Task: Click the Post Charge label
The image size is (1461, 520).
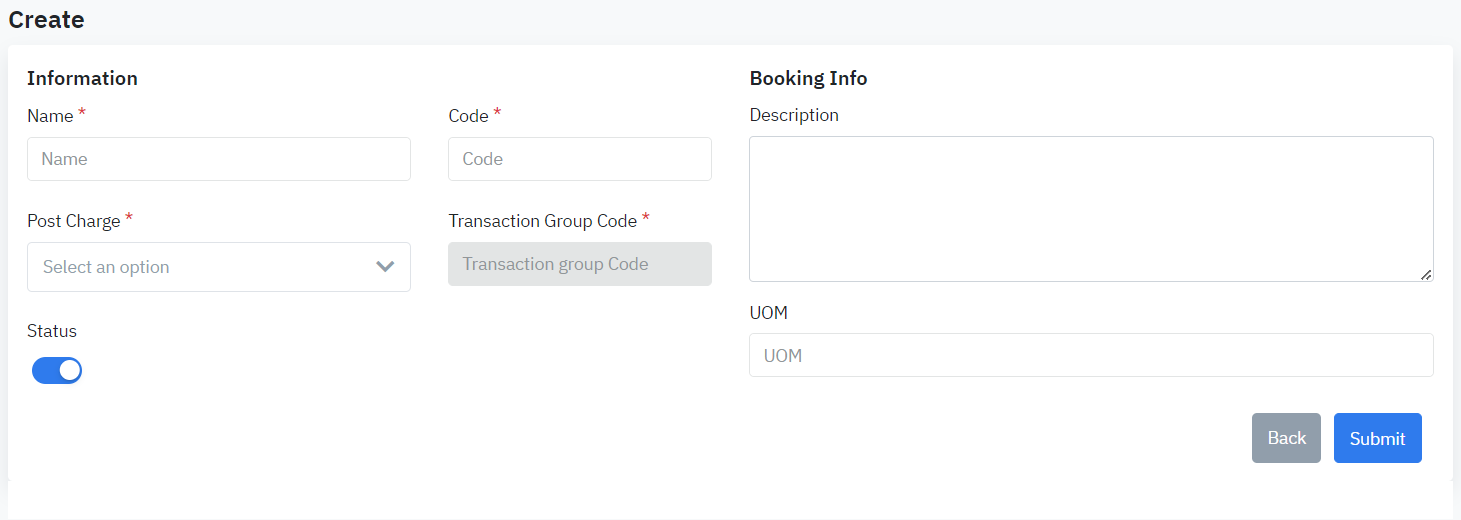Action: pos(73,221)
